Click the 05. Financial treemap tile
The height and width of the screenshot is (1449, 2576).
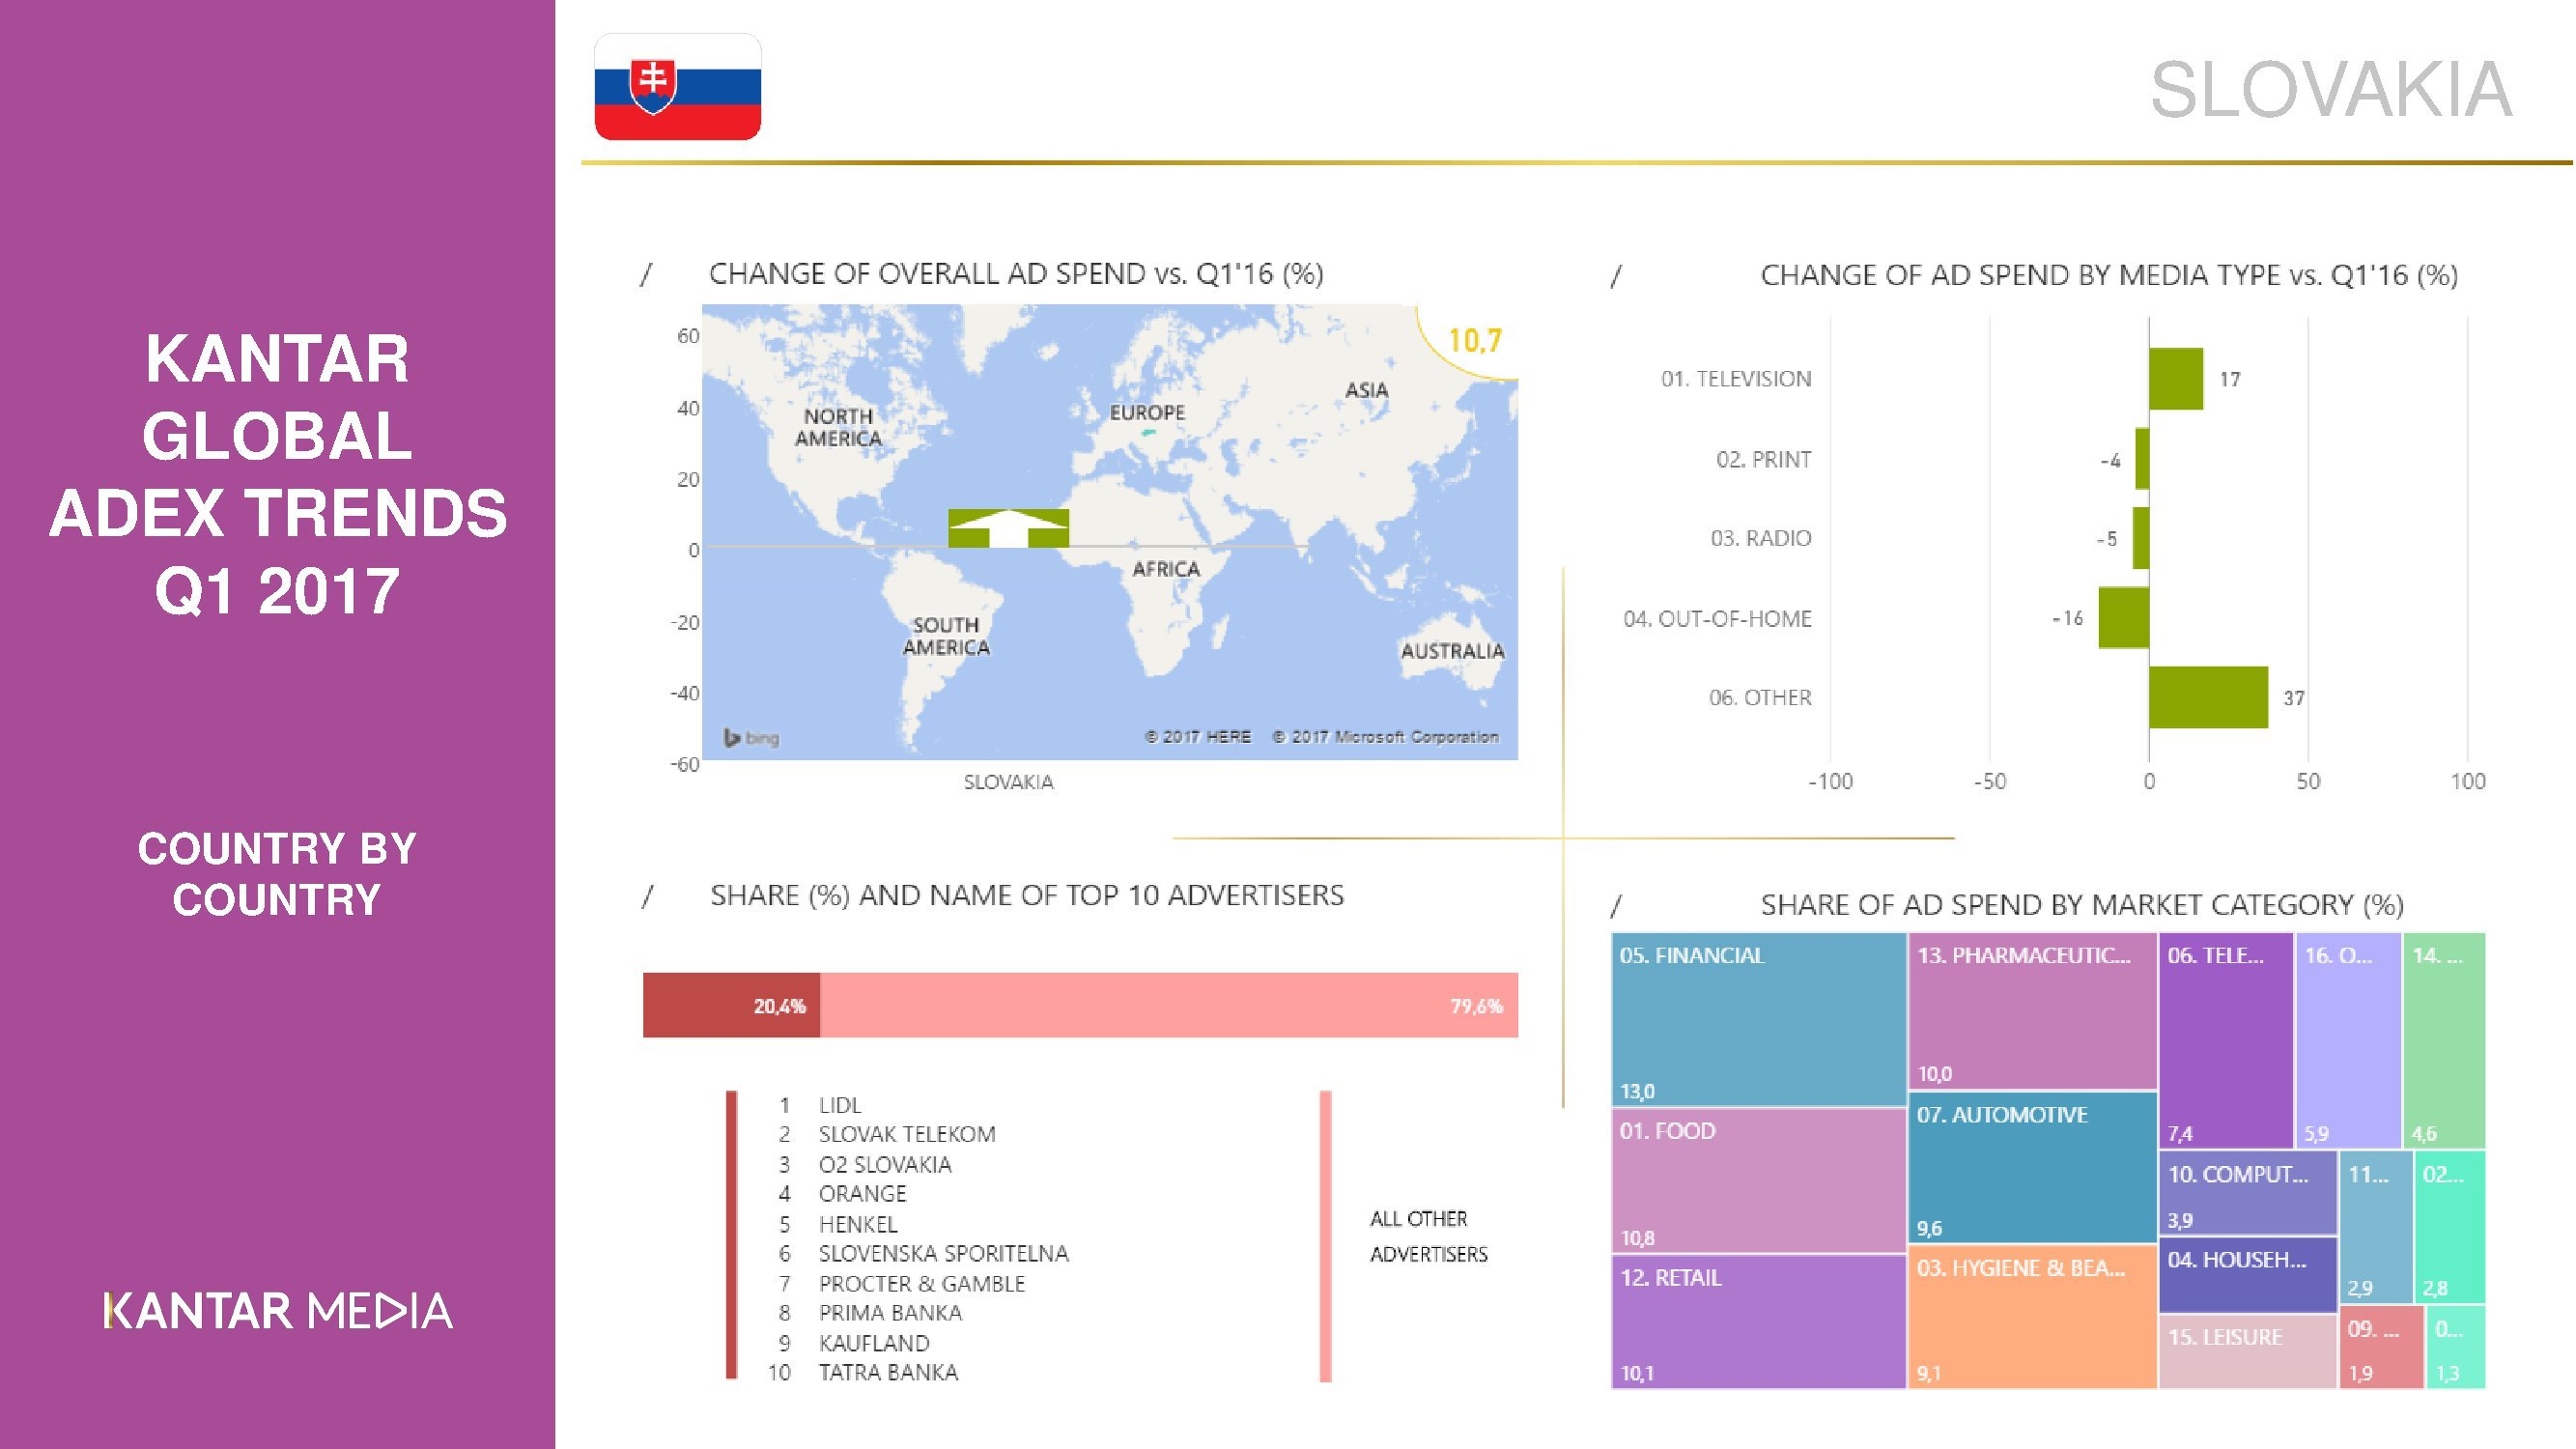(x=1758, y=1019)
